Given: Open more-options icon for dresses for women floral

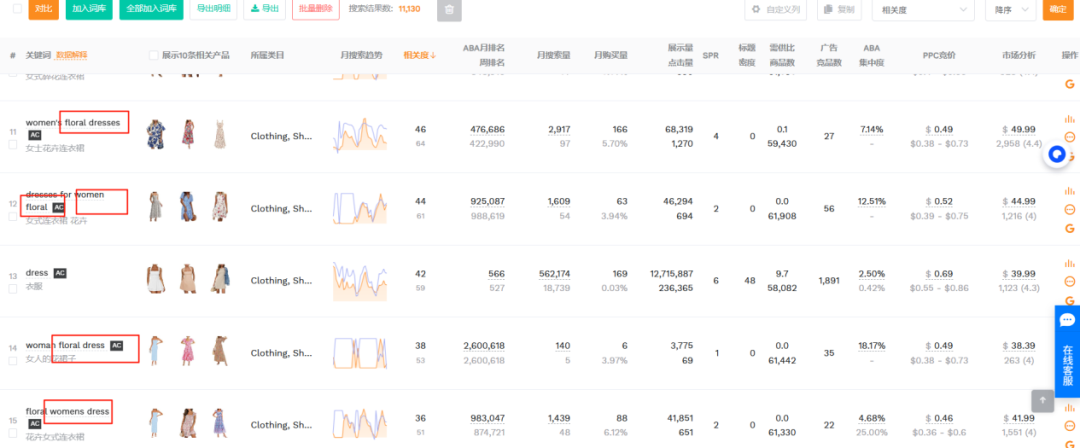Looking at the screenshot, I should 1070,209.
